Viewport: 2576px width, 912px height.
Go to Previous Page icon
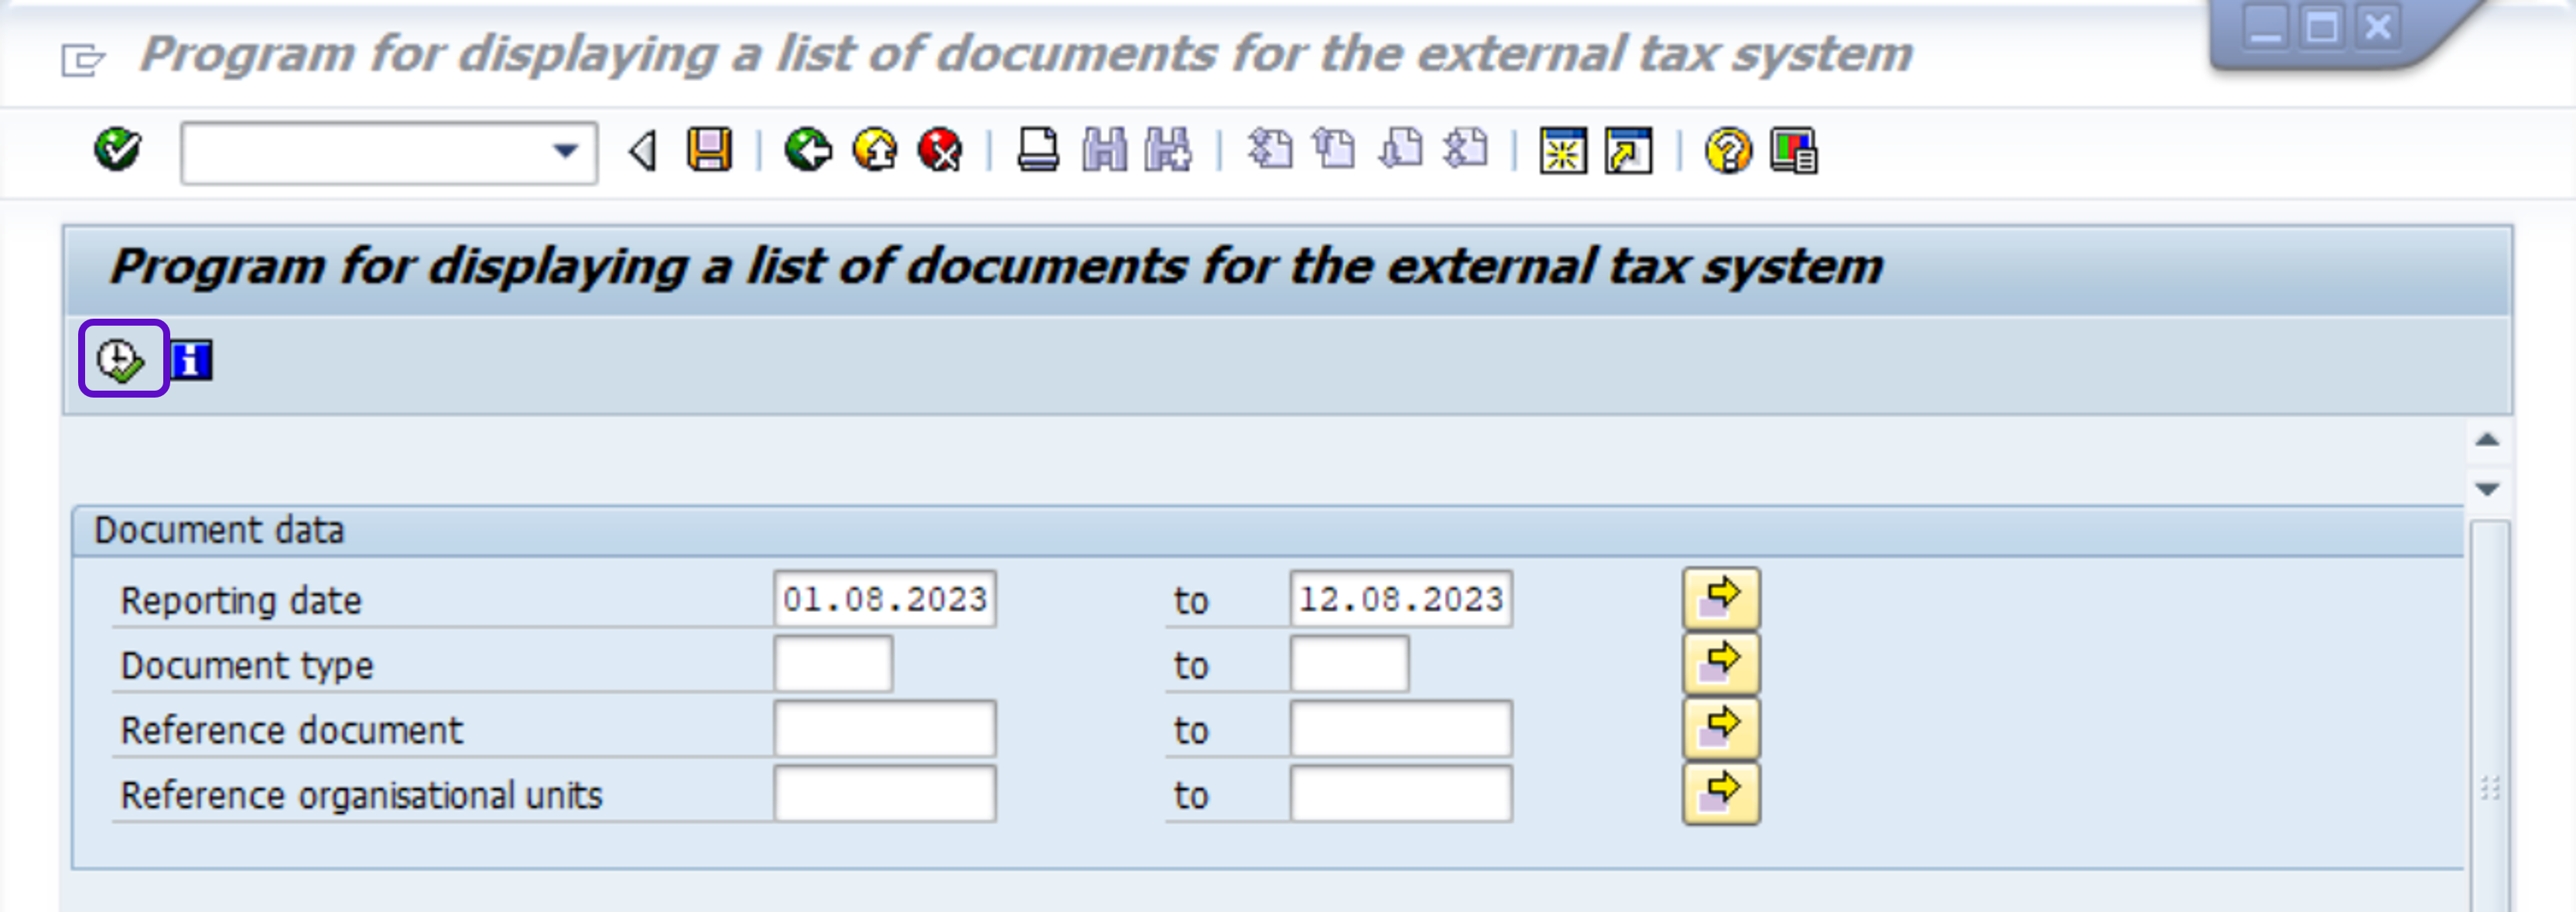[x=1334, y=151]
